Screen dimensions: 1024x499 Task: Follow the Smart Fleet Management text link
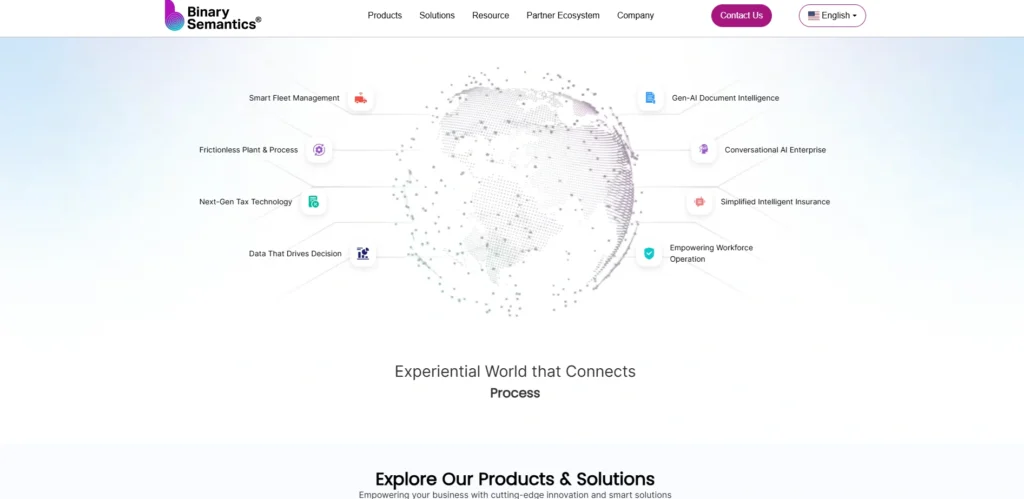[x=294, y=98]
